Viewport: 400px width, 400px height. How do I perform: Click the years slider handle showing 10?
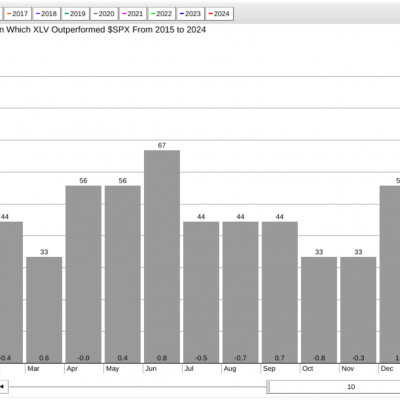click(334, 387)
